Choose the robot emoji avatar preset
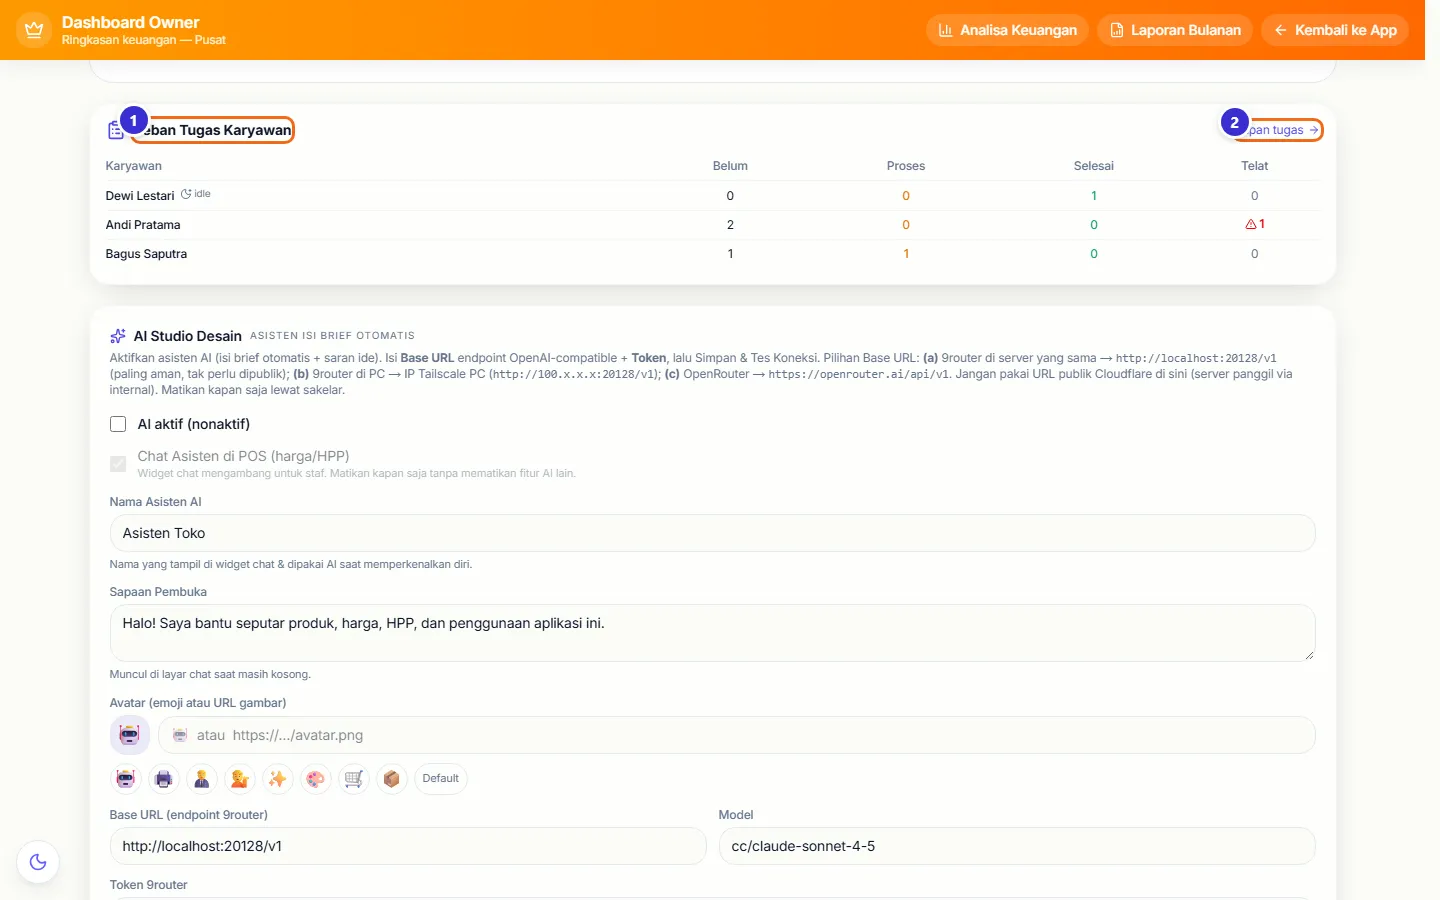Image resolution: width=1440 pixels, height=900 pixels. click(x=126, y=779)
